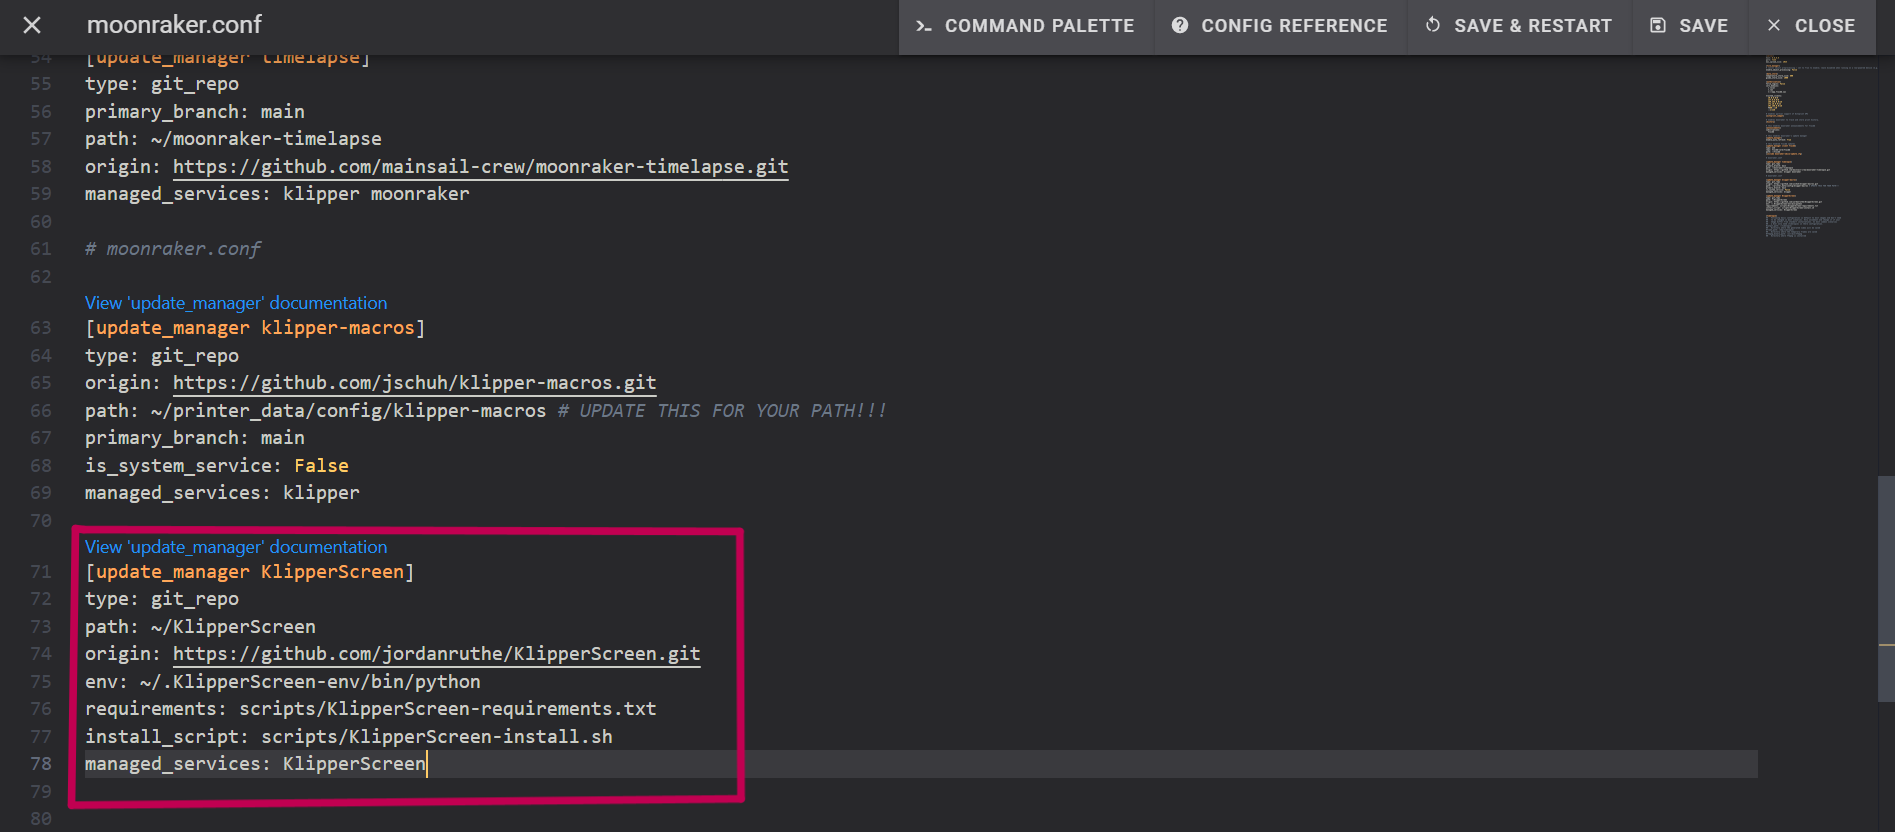Open 'update_manager' documentation above KlipperScreen section
1895x832 pixels.
point(236,547)
